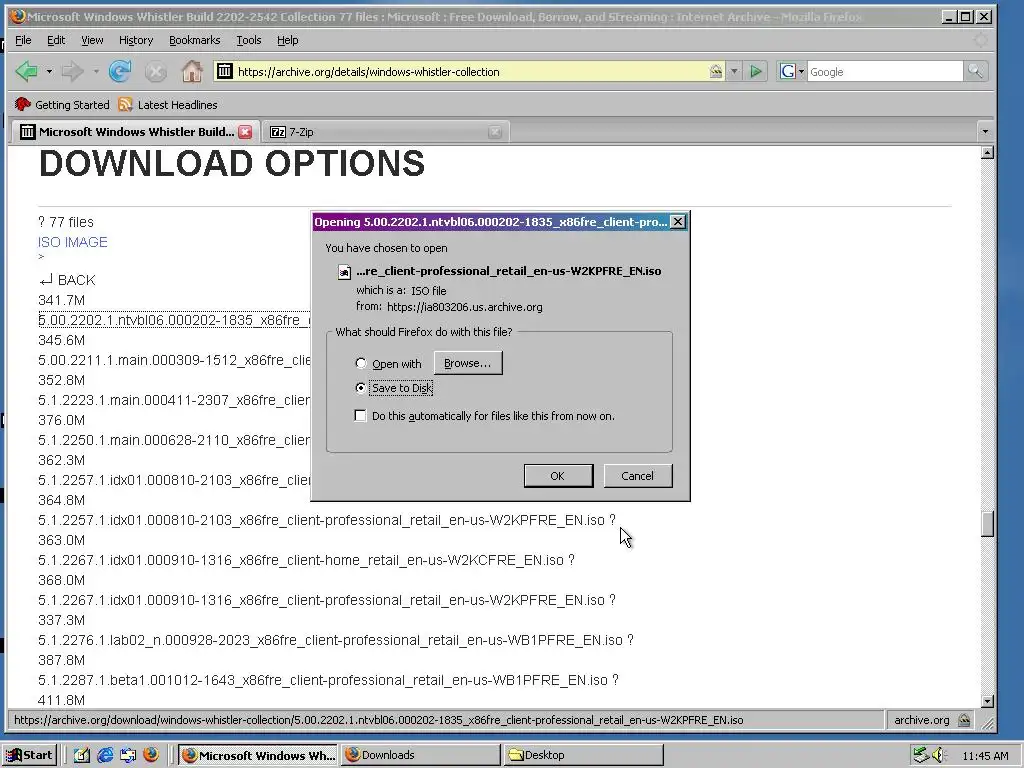Open the Forward history dropdown arrow
Viewport: 1024px width, 768px height.
(x=95, y=71)
